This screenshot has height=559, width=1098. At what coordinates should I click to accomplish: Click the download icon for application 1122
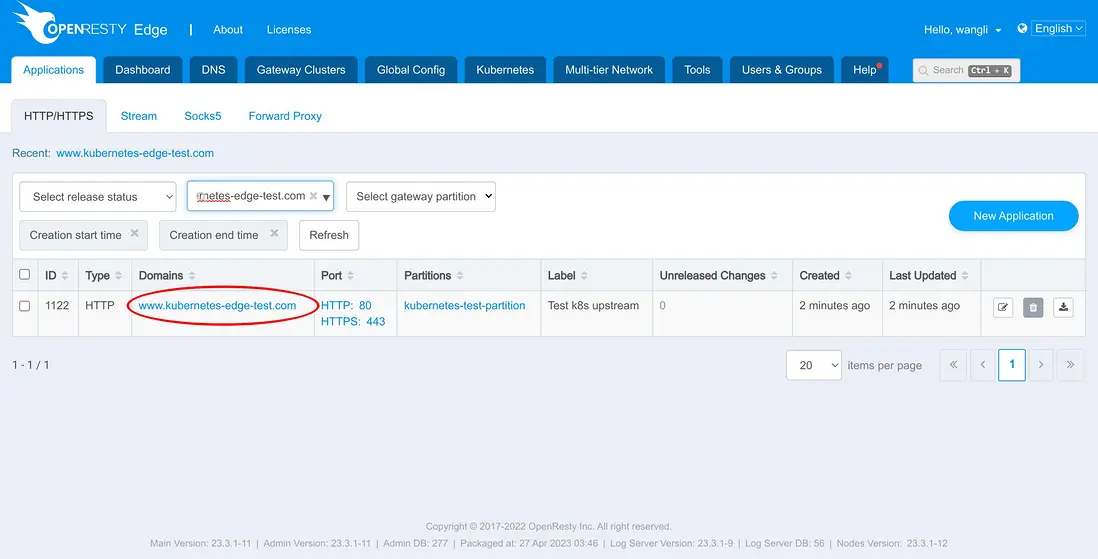pos(1063,308)
